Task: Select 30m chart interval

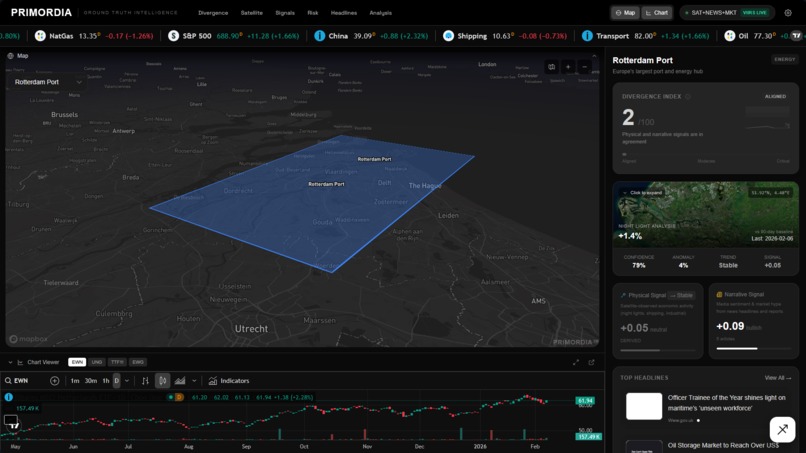Action: (91, 381)
